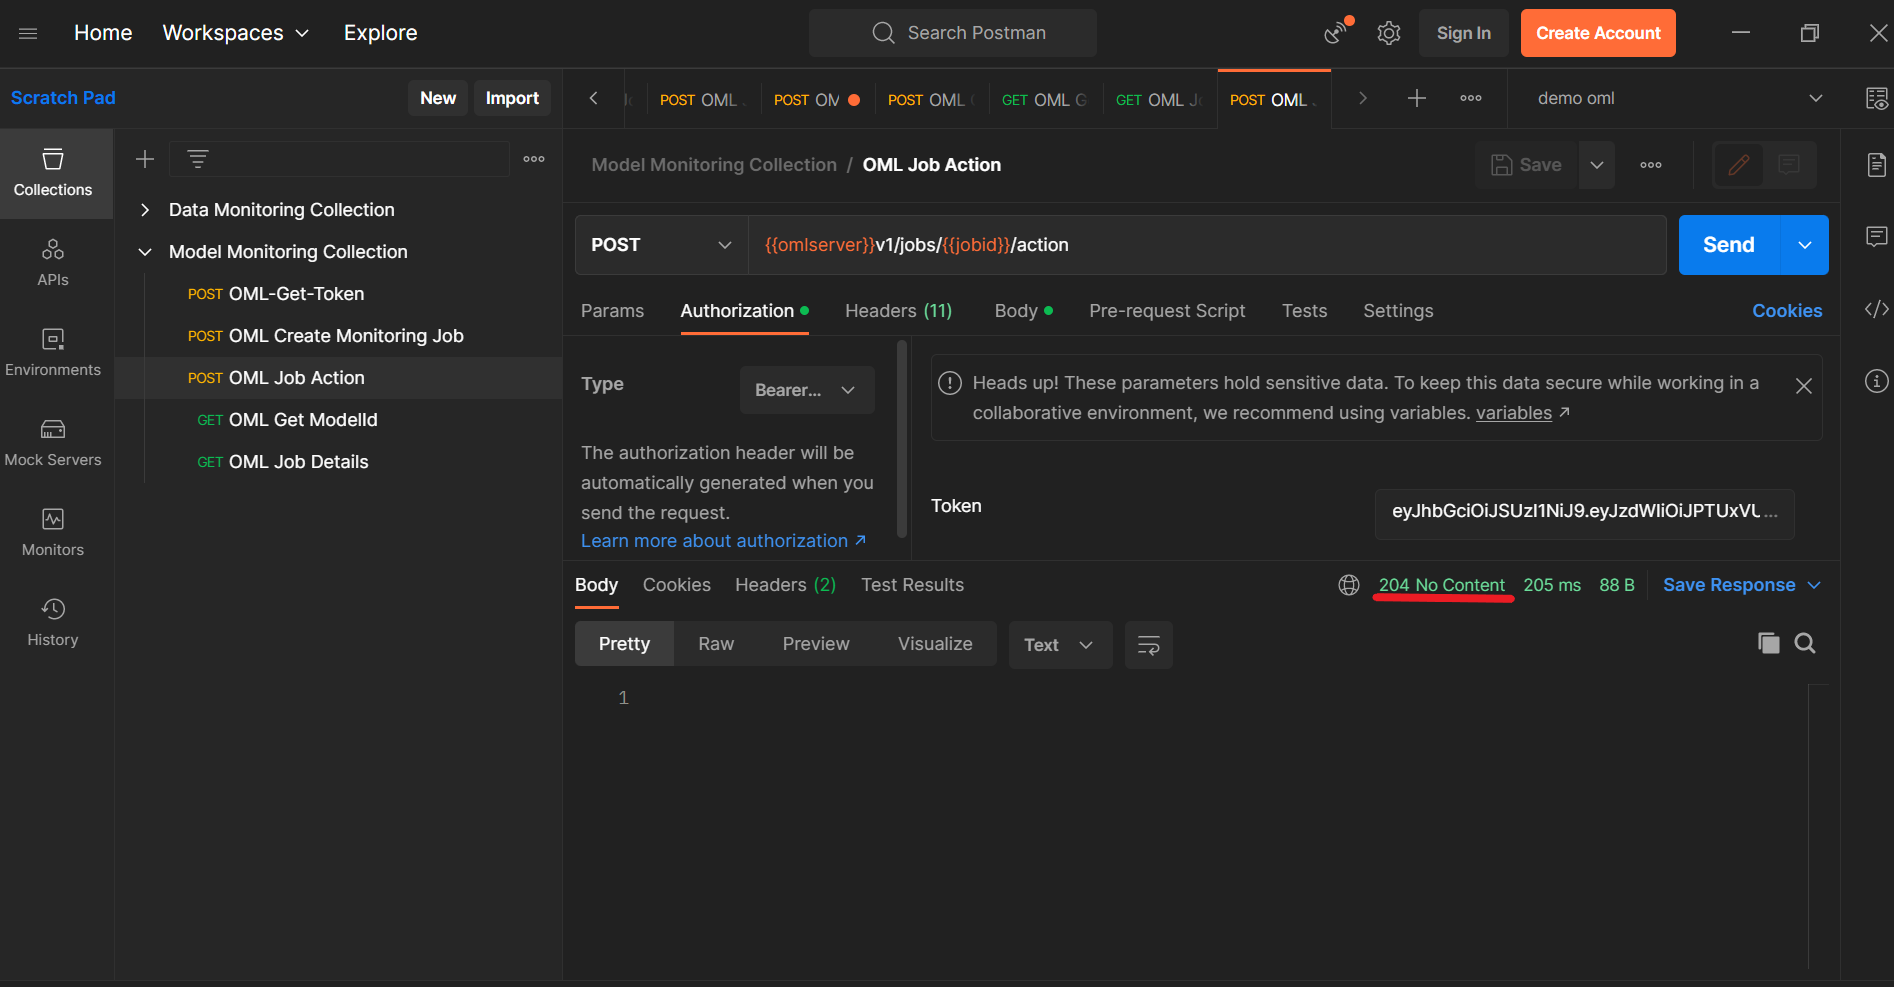The height and width of the screenshot is (987, 1894).
Task: Open request more actions menu
Action: 1651,165
